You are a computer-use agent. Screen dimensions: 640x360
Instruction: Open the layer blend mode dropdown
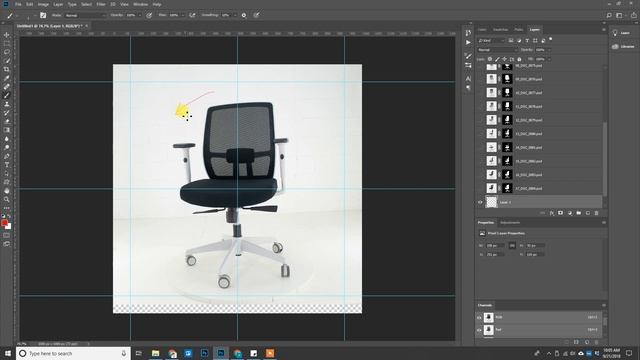coord(498,50)
